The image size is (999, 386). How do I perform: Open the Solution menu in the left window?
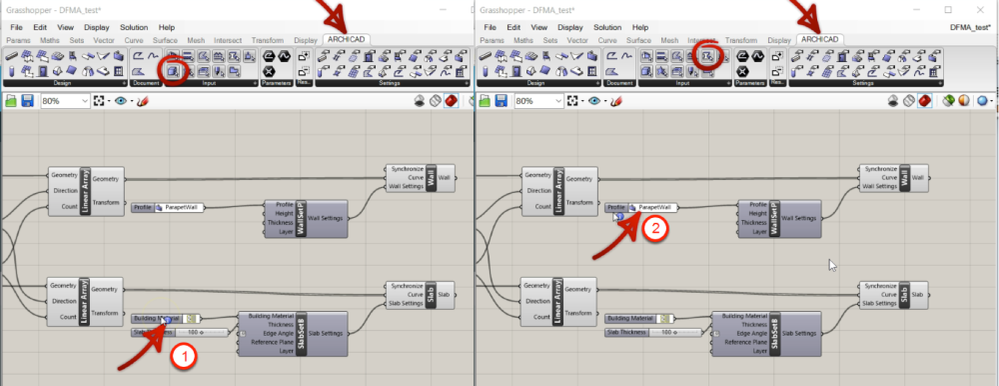point(130,27)
